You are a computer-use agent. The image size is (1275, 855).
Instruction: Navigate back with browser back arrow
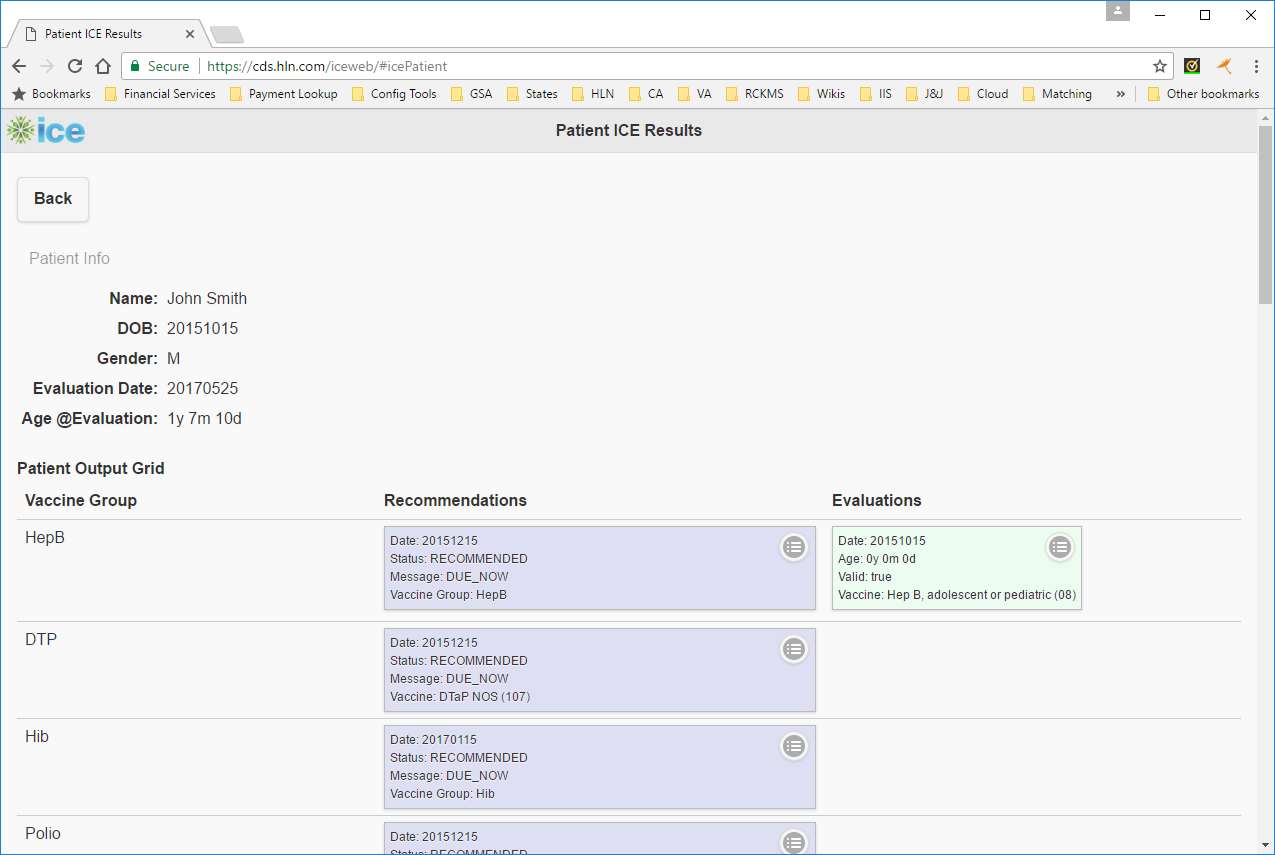tap(19, 66)
